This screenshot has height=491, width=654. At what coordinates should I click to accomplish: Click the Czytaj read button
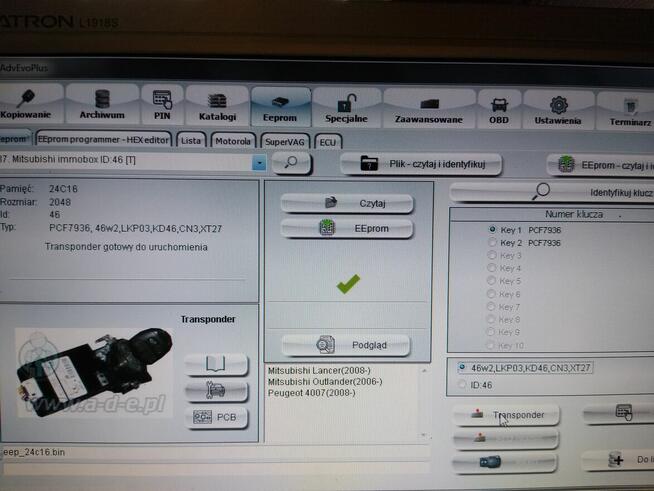point(347,203)
